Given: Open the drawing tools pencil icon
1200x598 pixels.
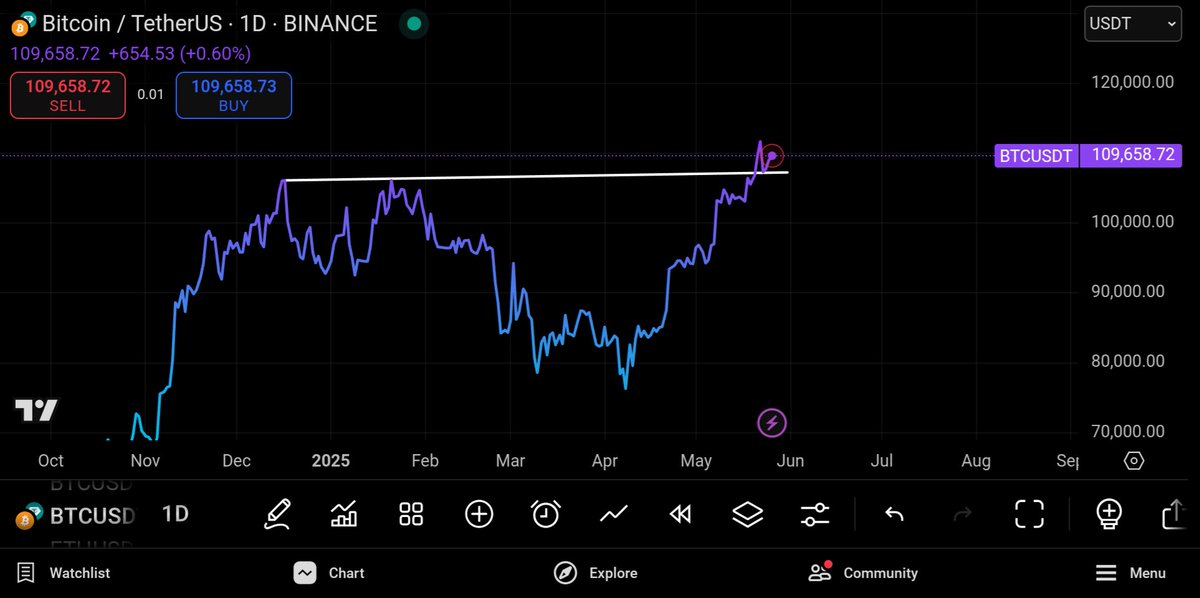Looking at the screenshot, I should pyautogui.click(x=278, y=514).
